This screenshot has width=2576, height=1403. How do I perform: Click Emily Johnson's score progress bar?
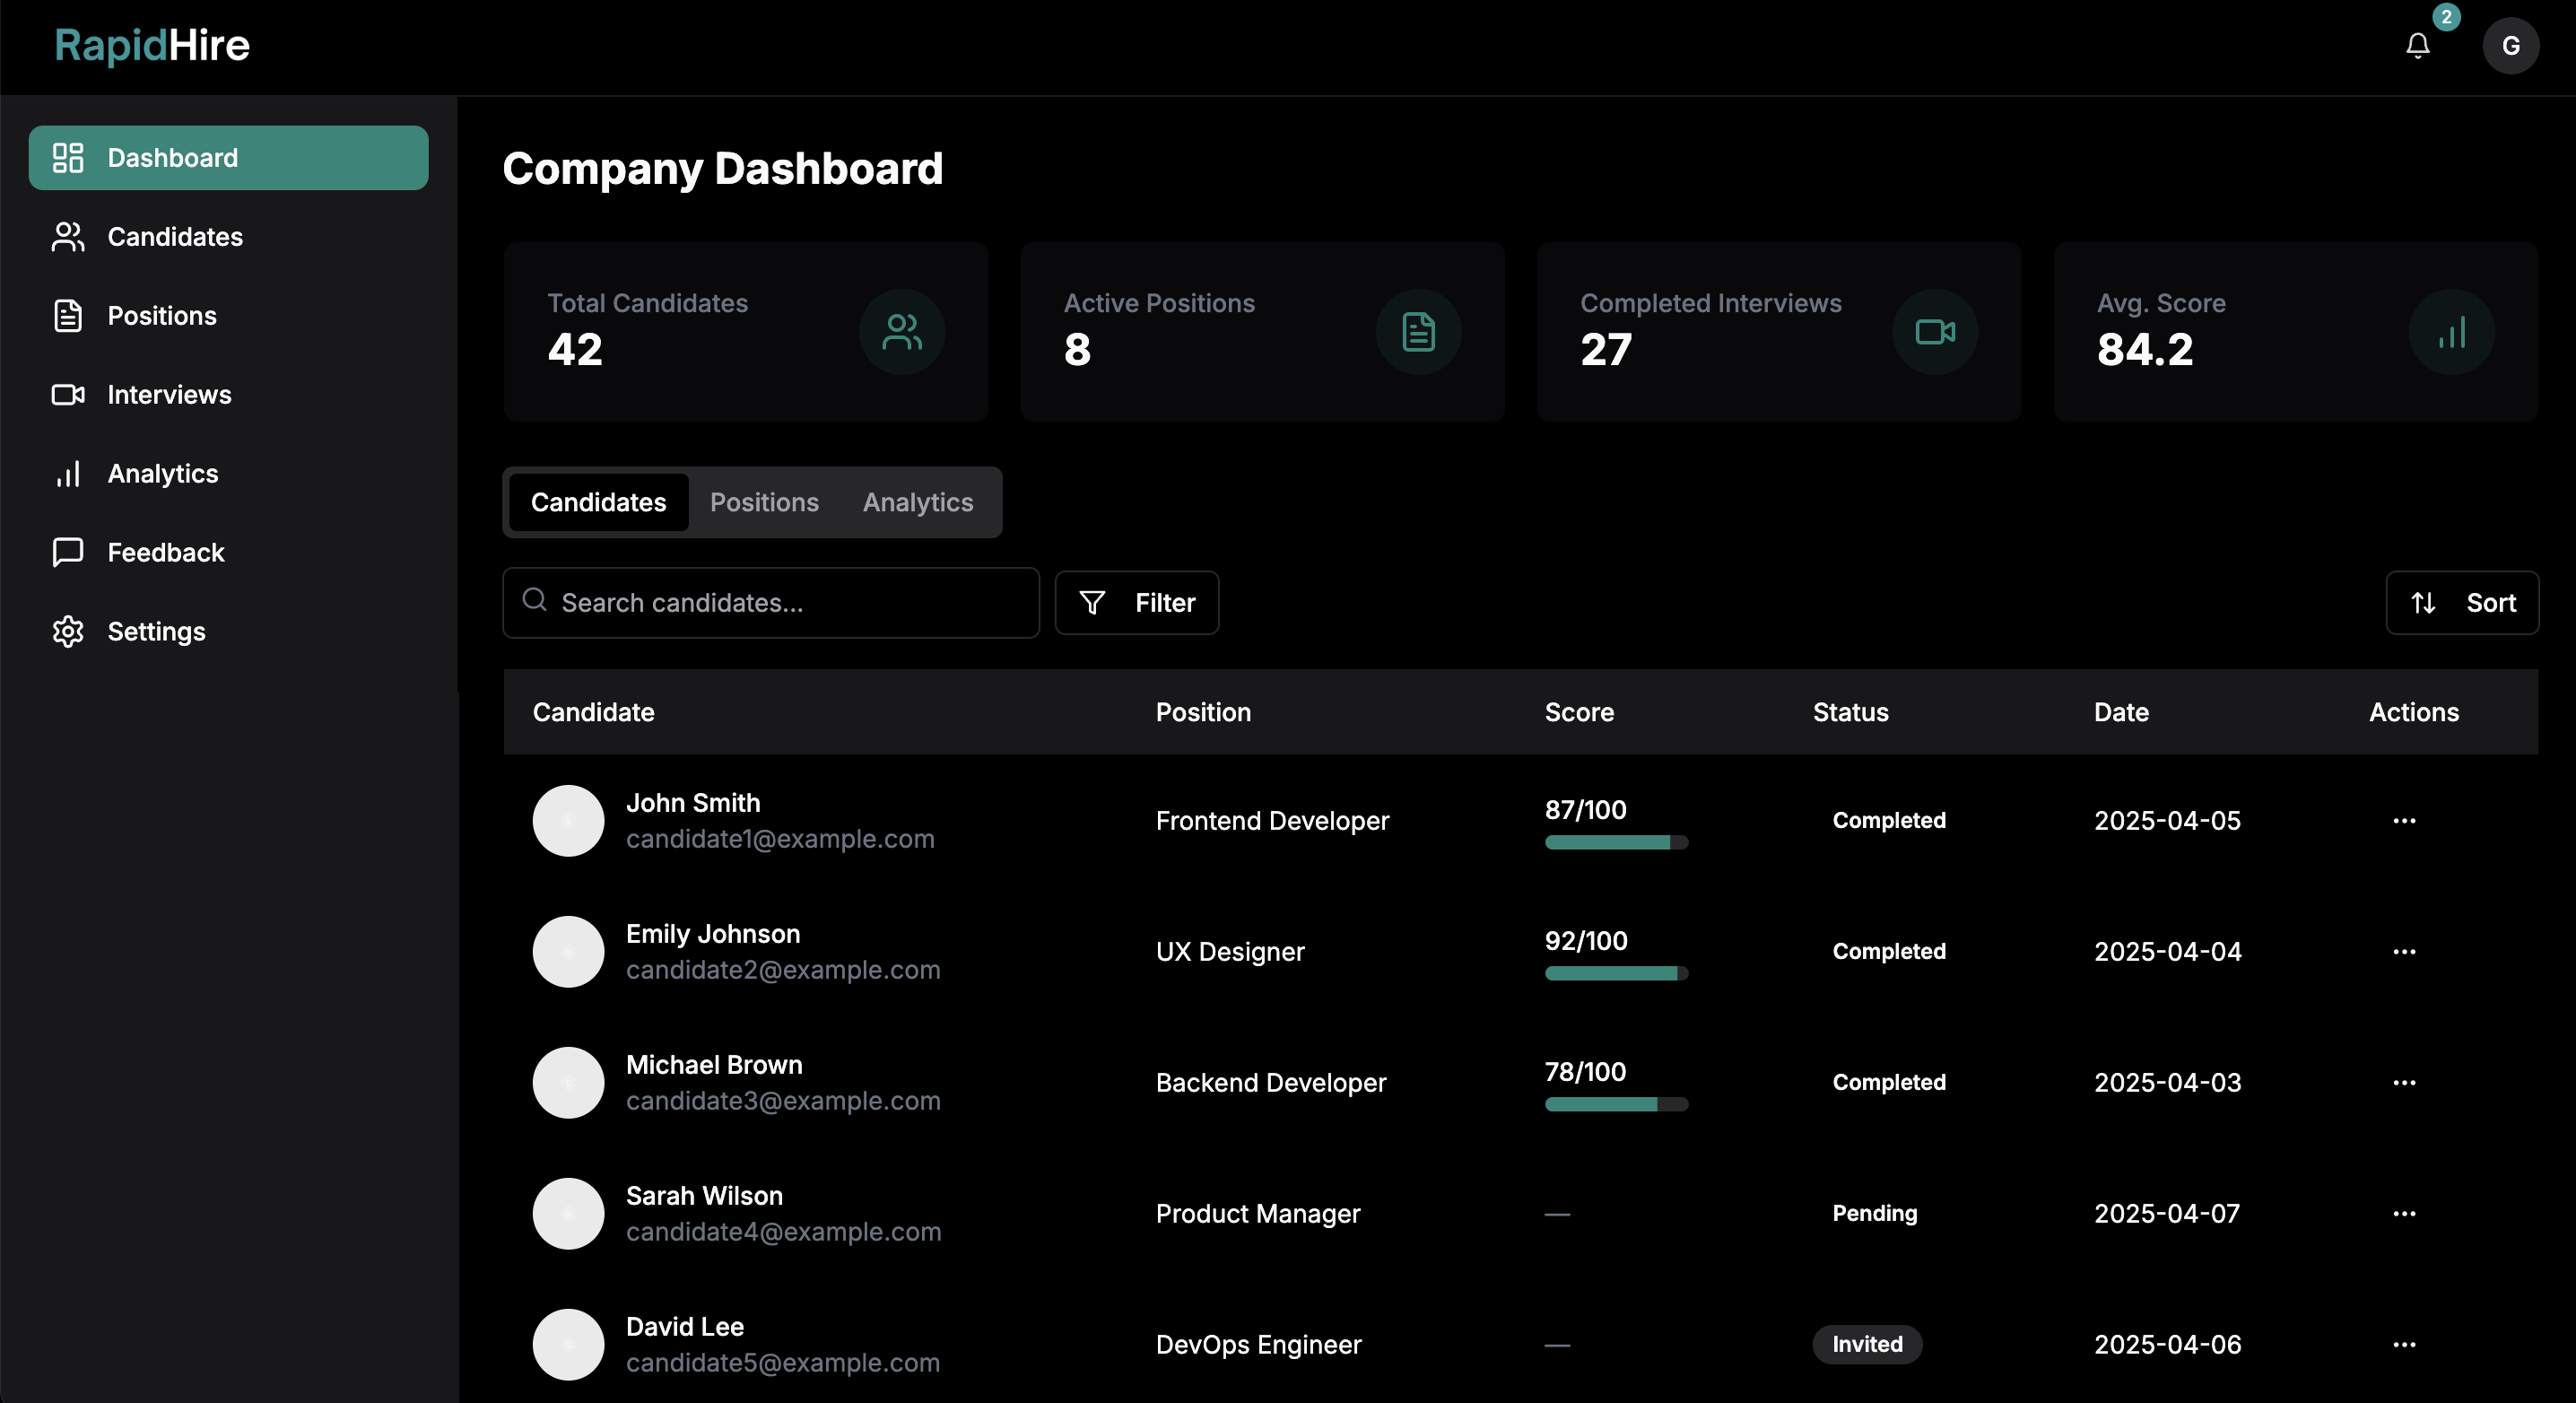pyautogui.click(x=1616, y=973)
